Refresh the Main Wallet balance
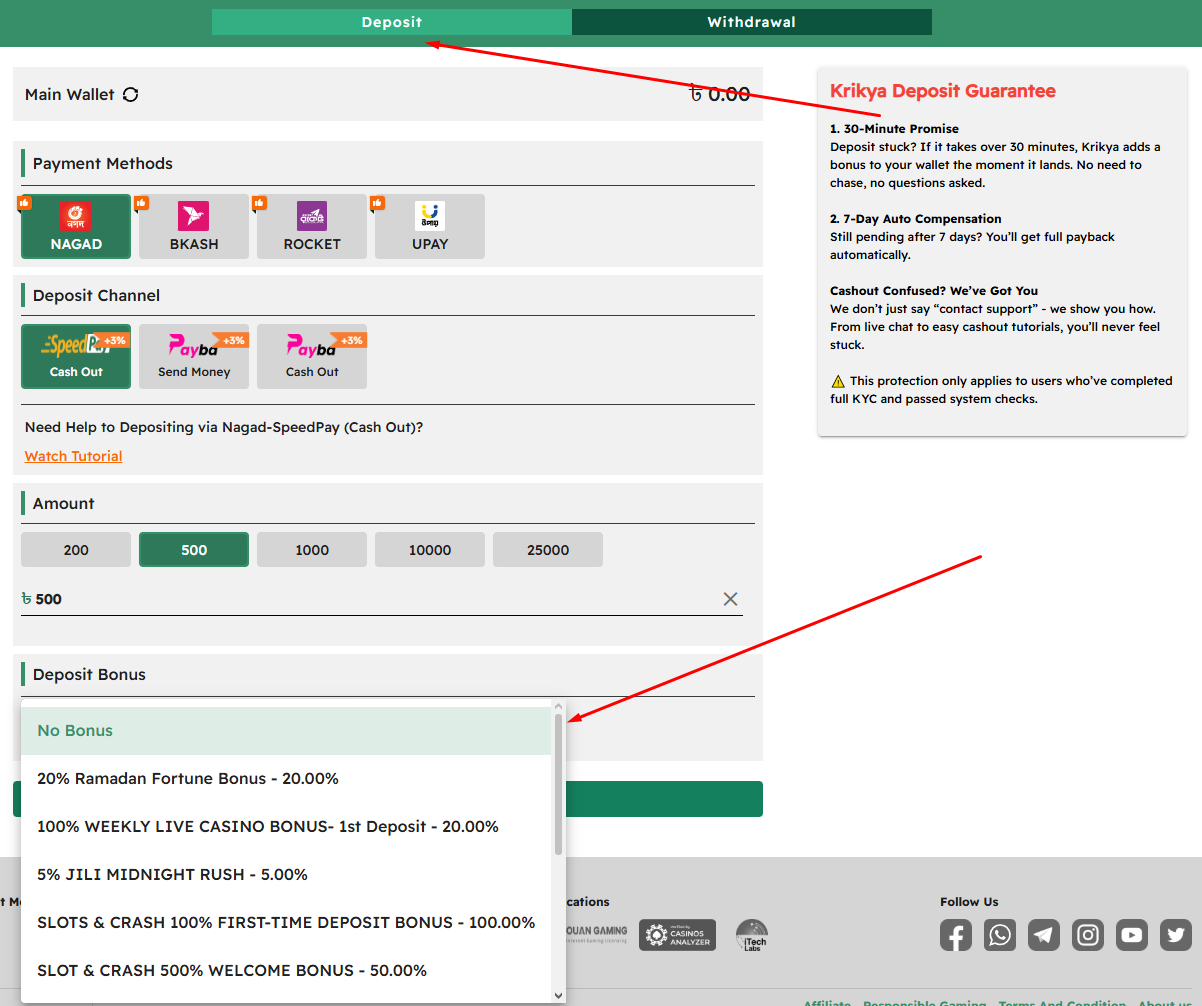This screenshot has width=1202, height=1006. coord(131,95)
